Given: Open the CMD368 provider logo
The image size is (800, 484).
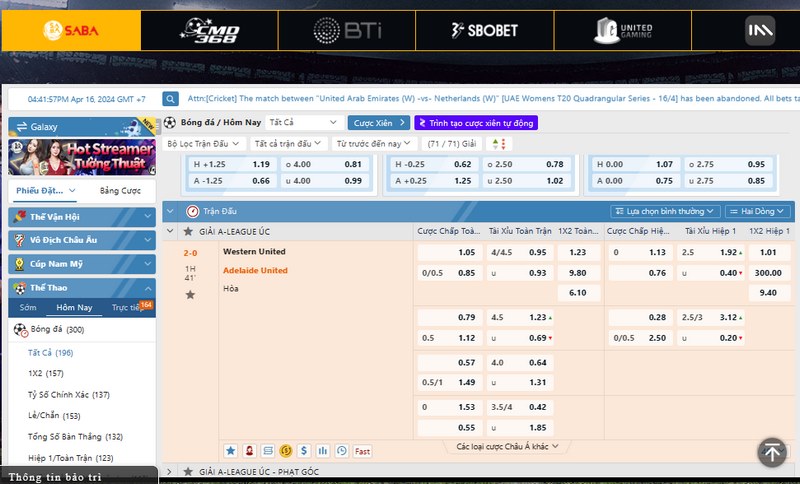Looking at the screenshot, I should 210,30.
